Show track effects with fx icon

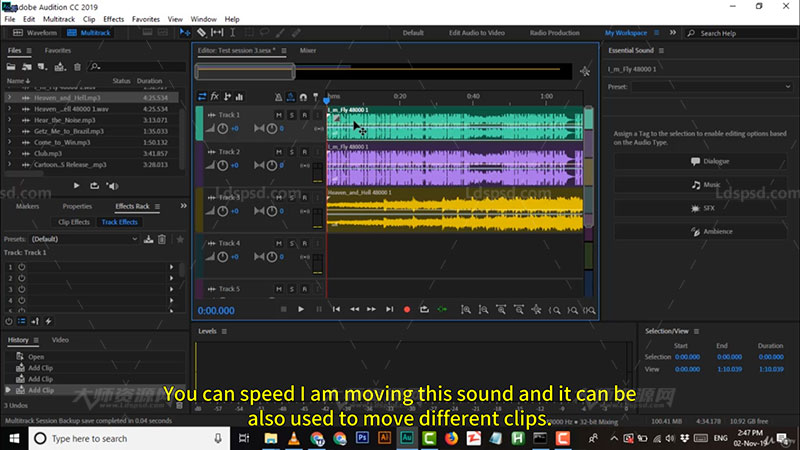pyautogui.click(x=215, y=96)
